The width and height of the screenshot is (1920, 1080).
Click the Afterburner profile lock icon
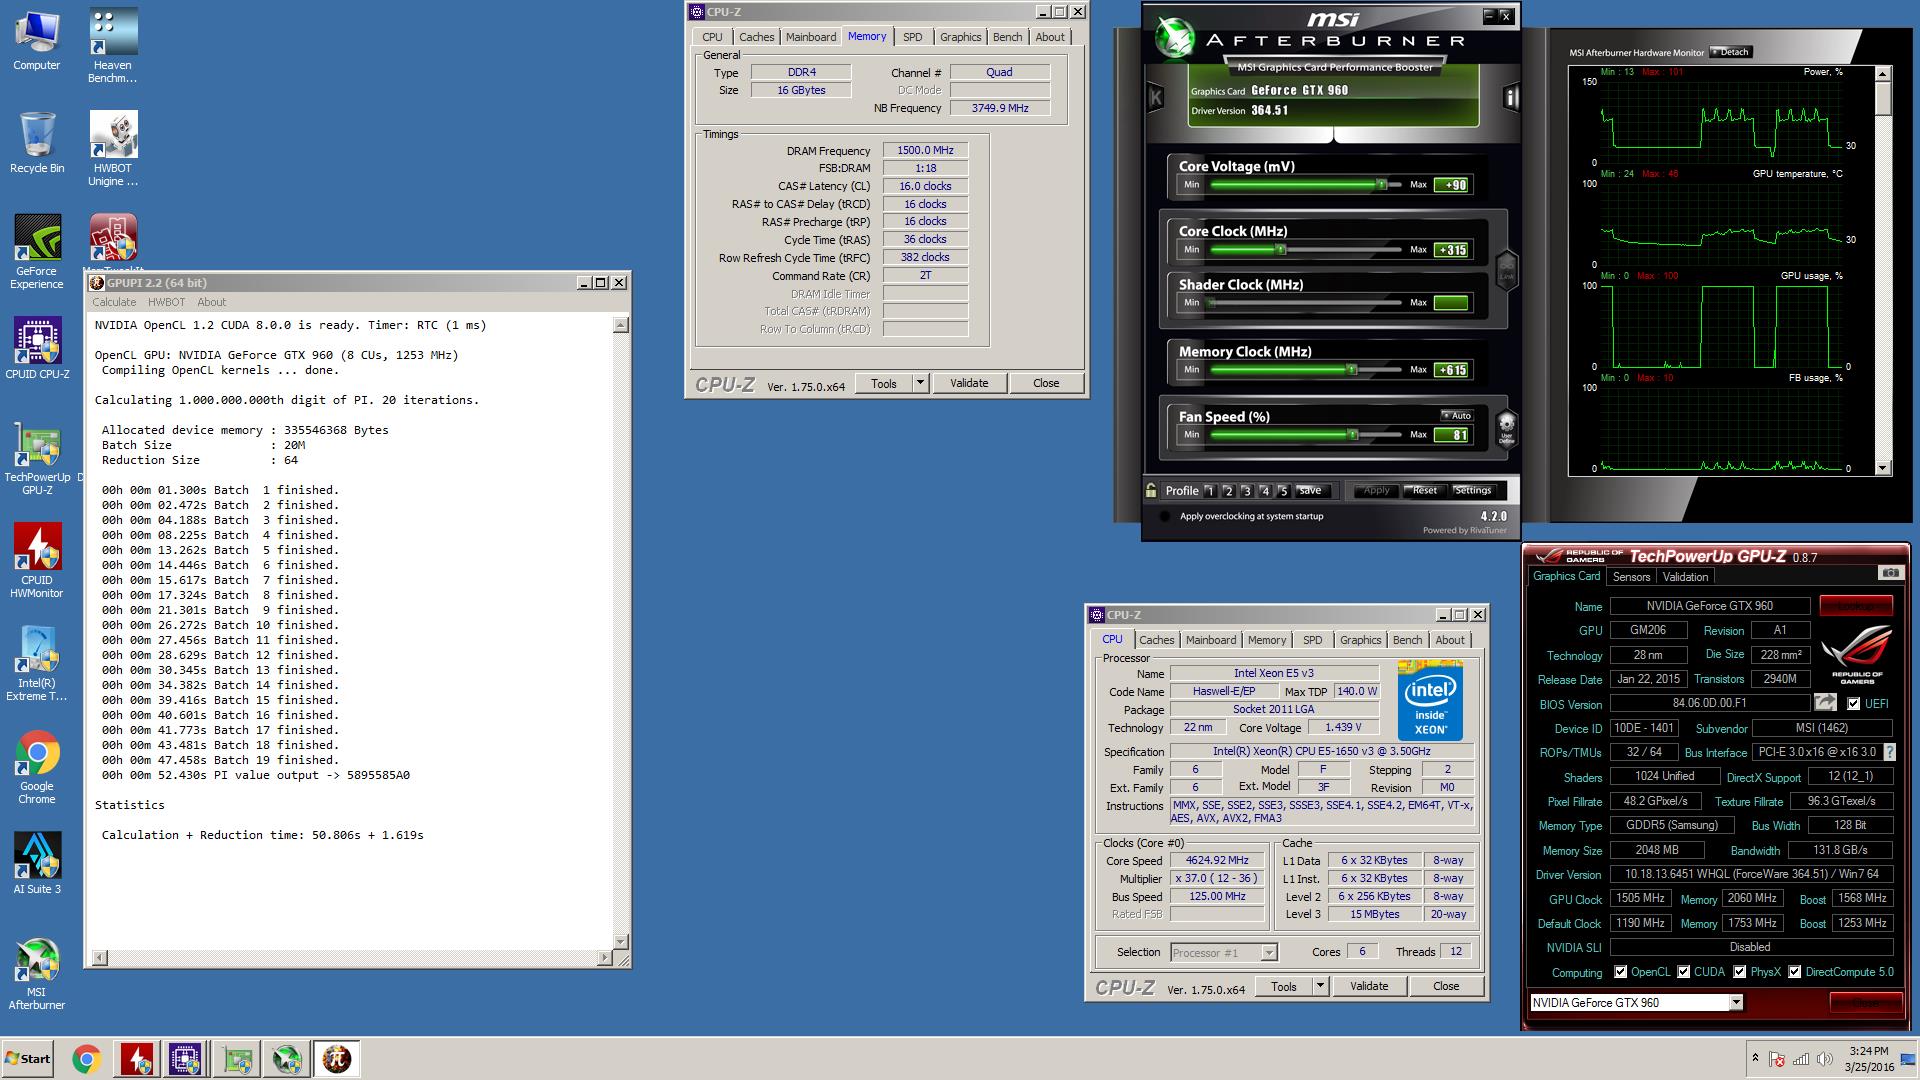click(x=1151, y=490)
